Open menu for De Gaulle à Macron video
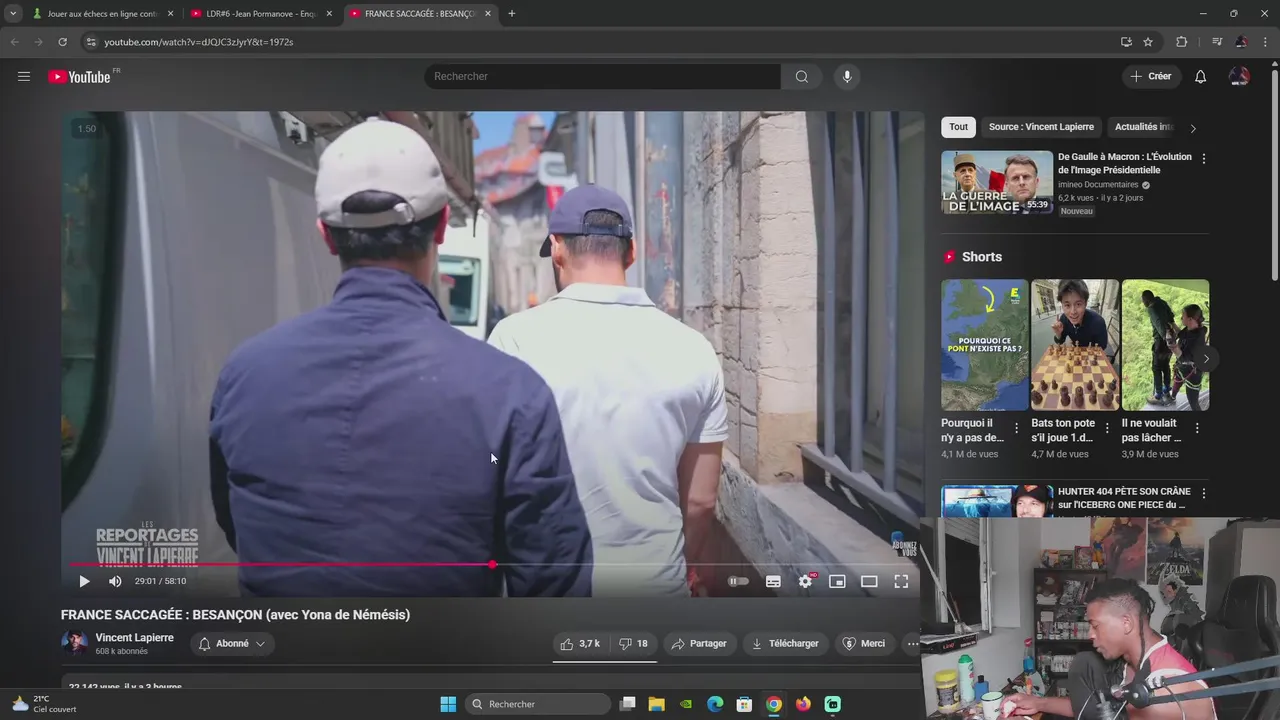 pos(1203,159)
